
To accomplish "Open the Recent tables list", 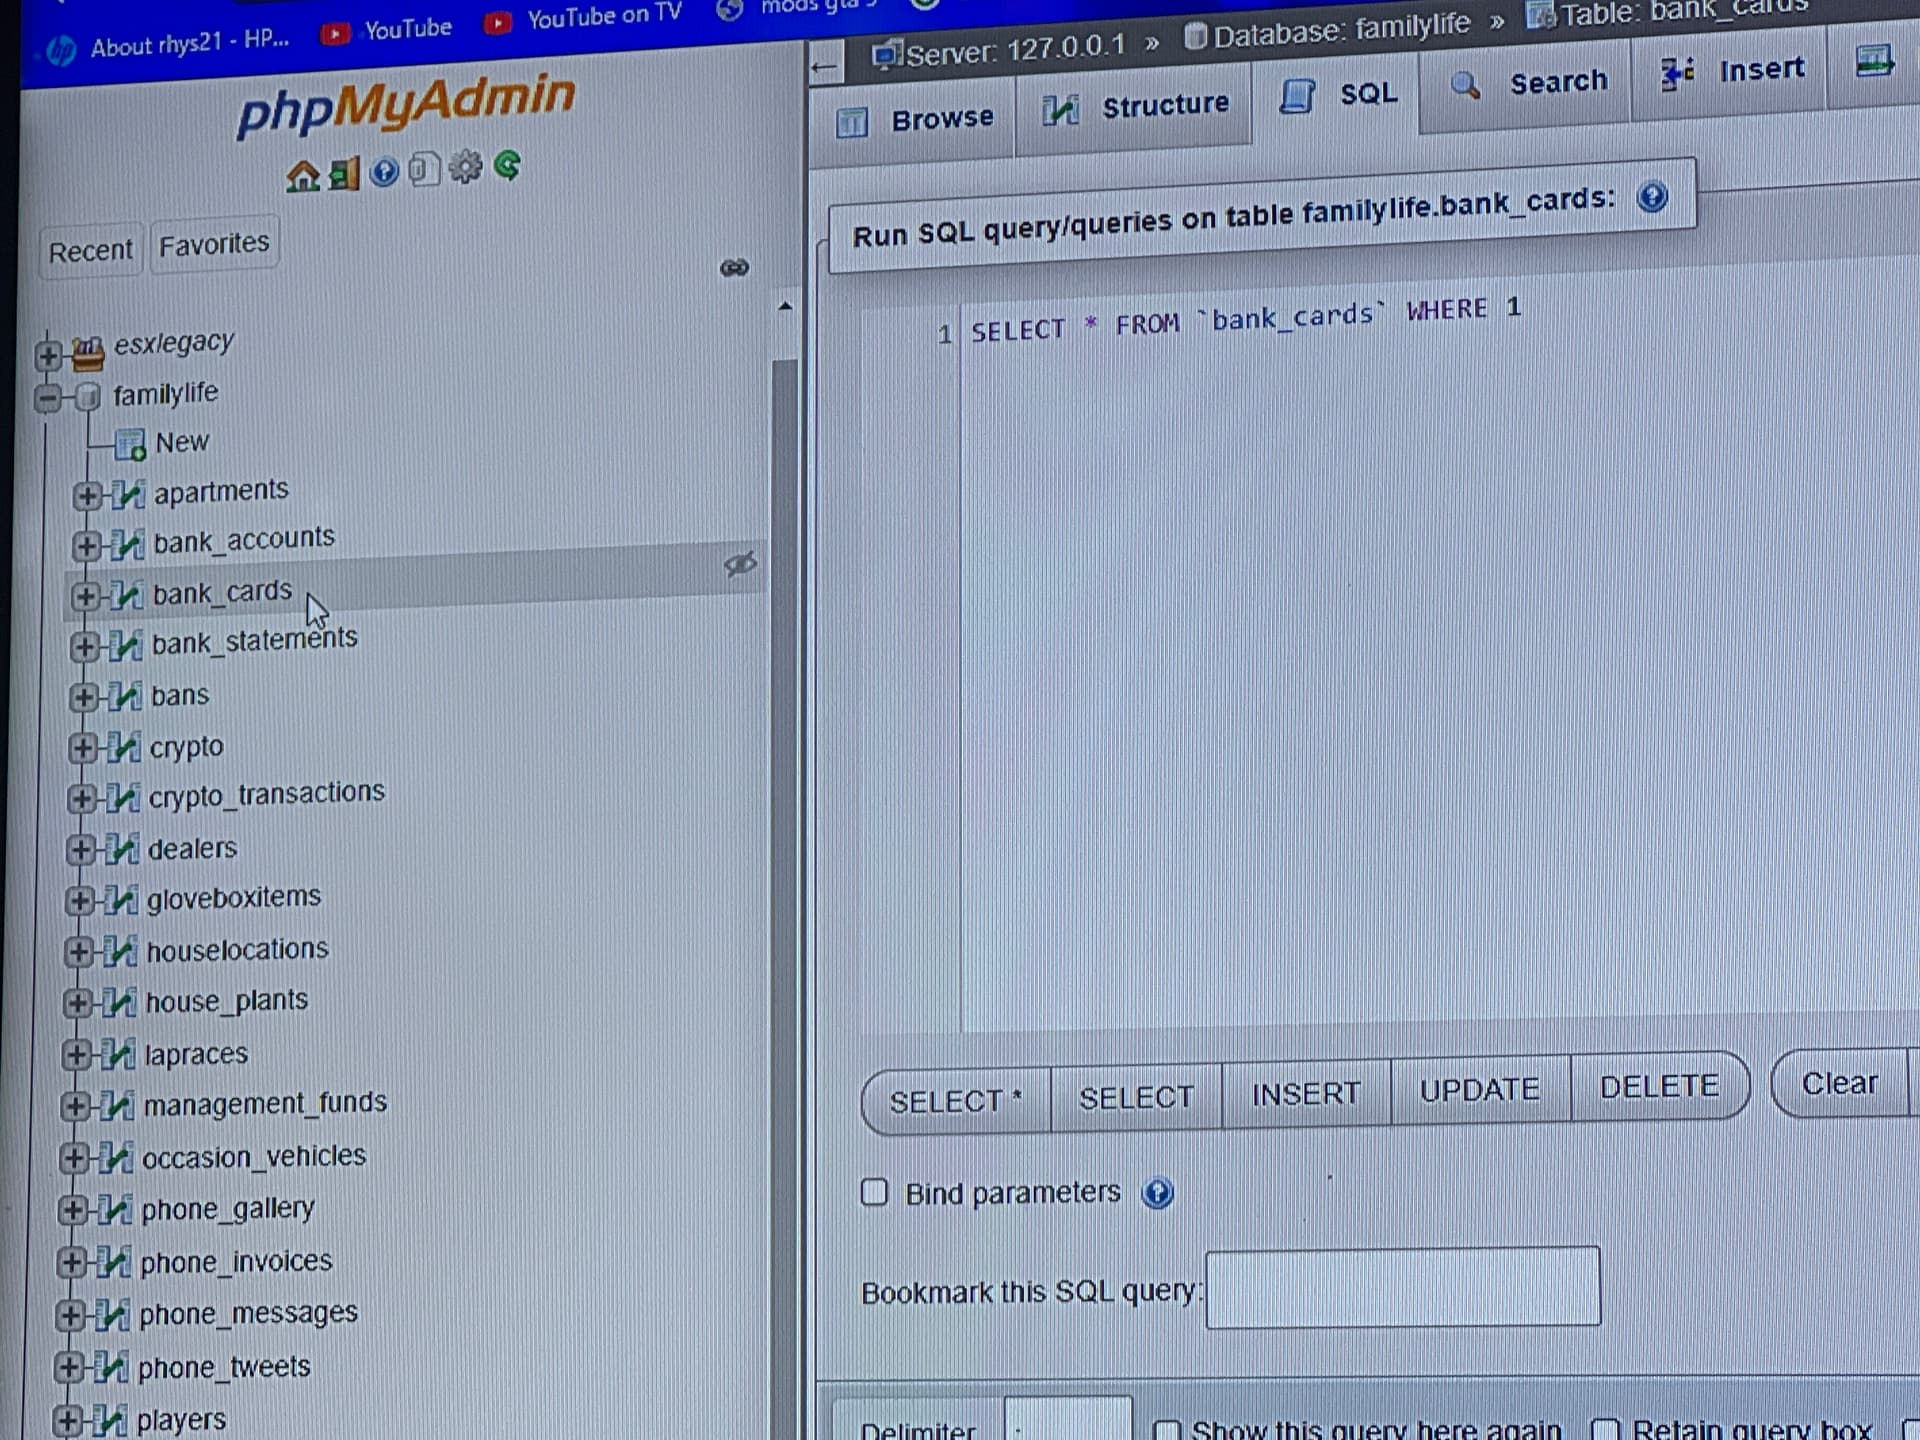I will coord(91,250).
